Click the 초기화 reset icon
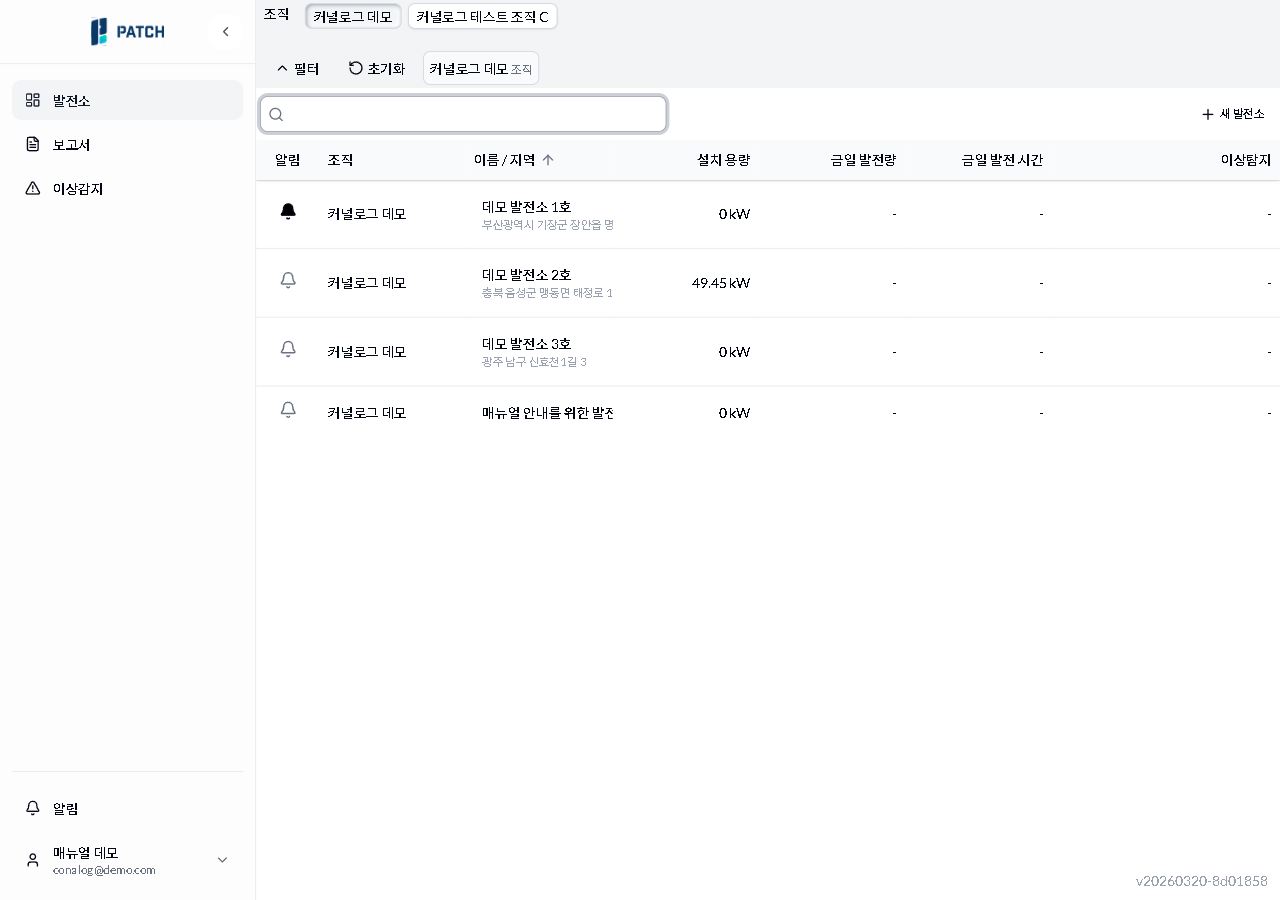1280x900 pixels. coord(354,67)
